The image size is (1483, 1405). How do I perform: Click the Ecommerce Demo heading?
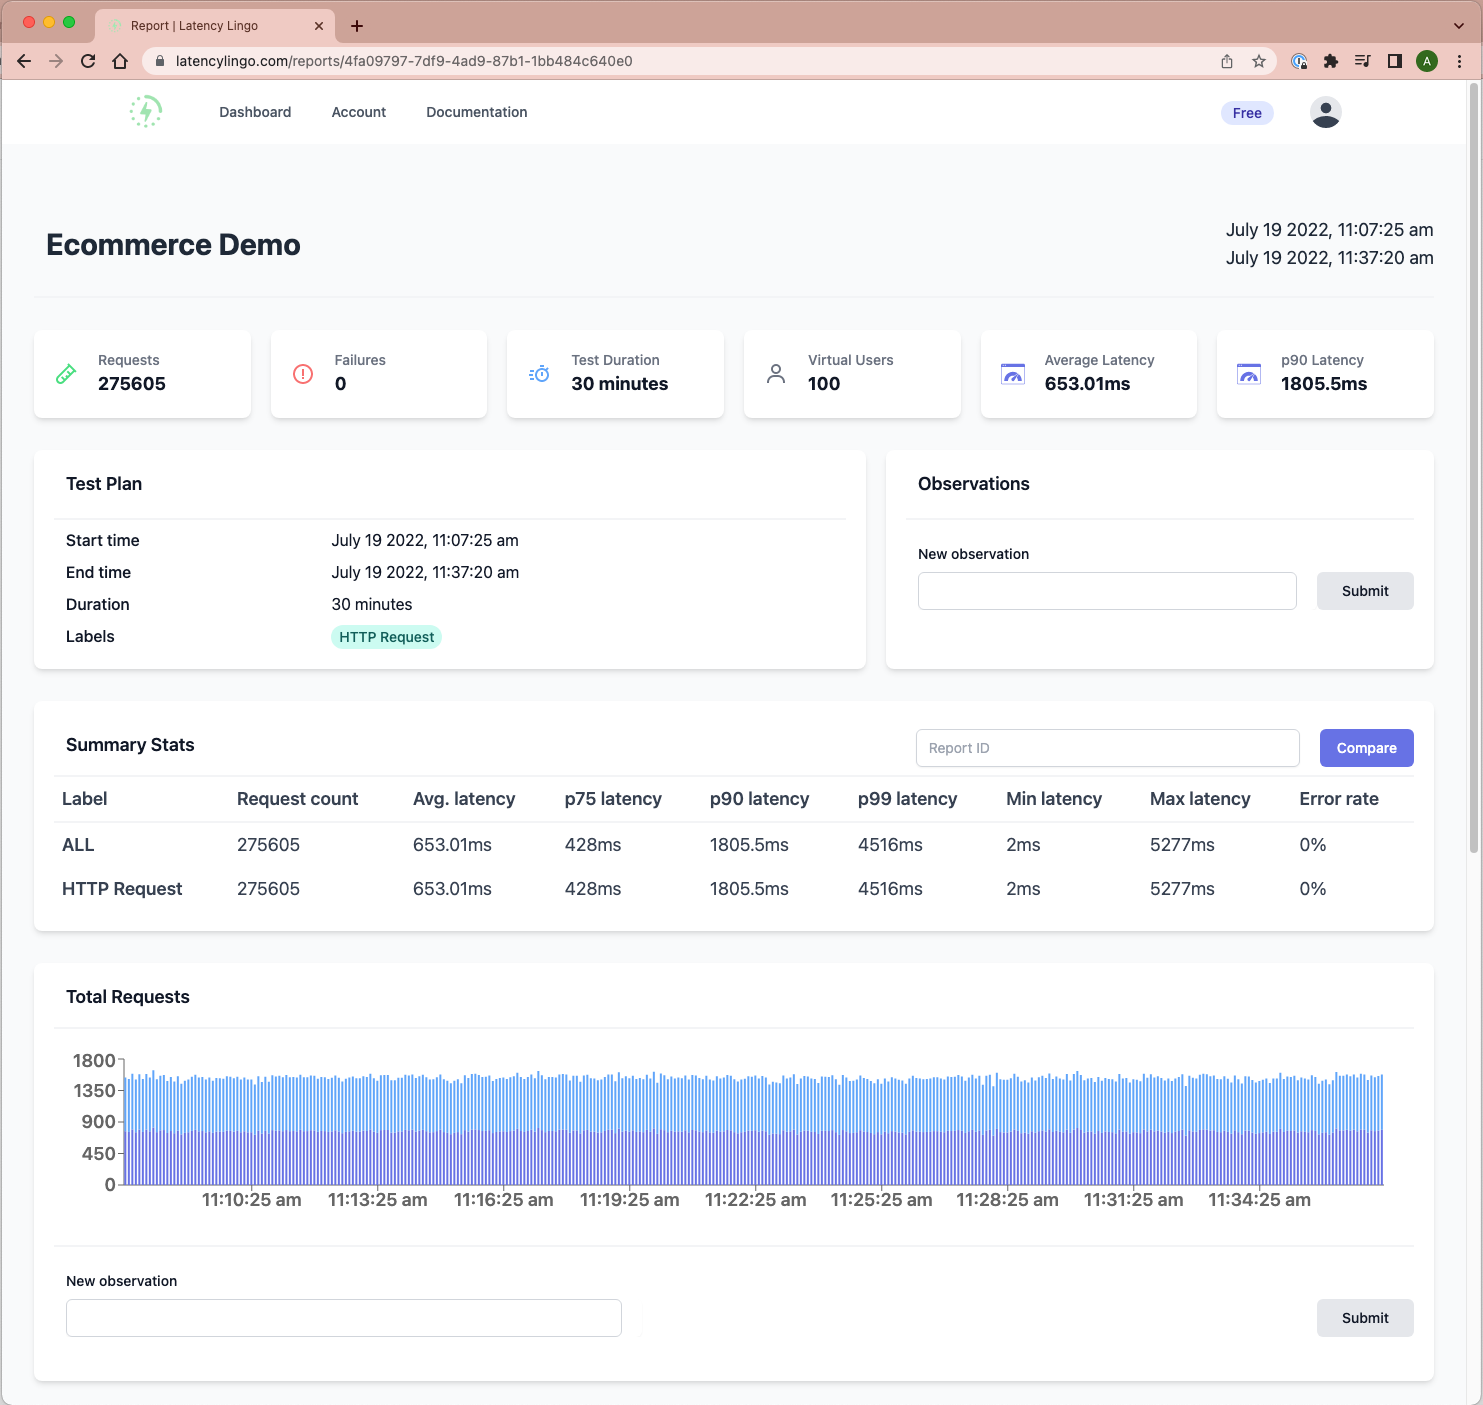click(173, 245)
